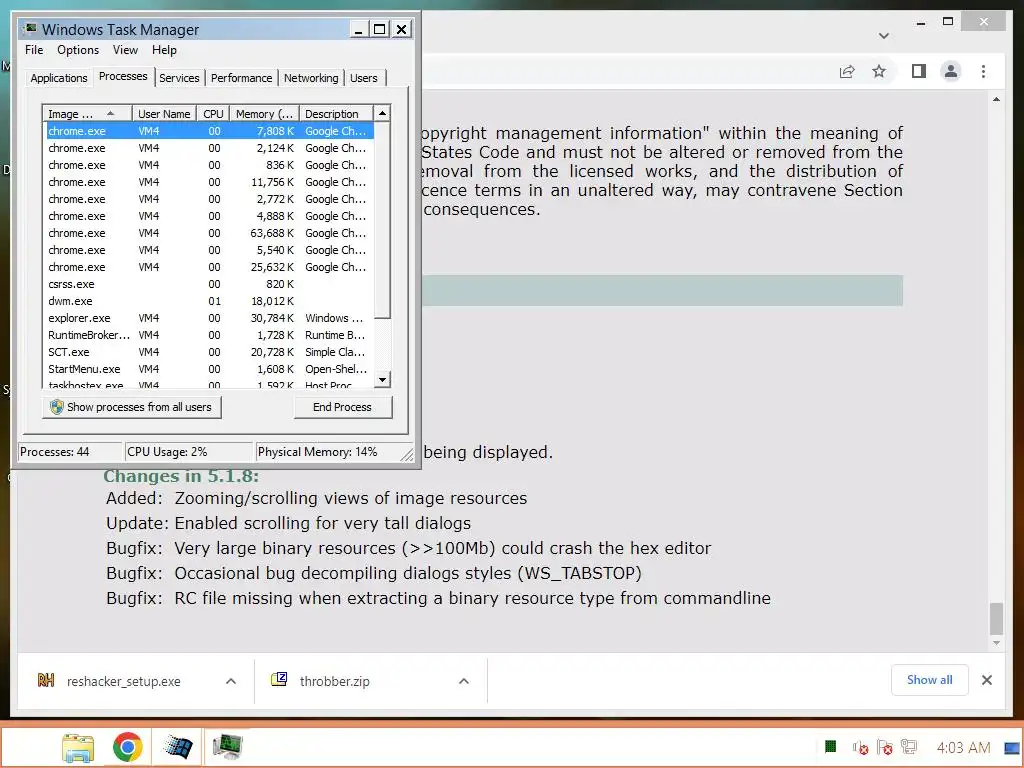Click Physical Memory 14% status
The height and width of the screenshot is (768, 1024).
(x=317, y=452)
